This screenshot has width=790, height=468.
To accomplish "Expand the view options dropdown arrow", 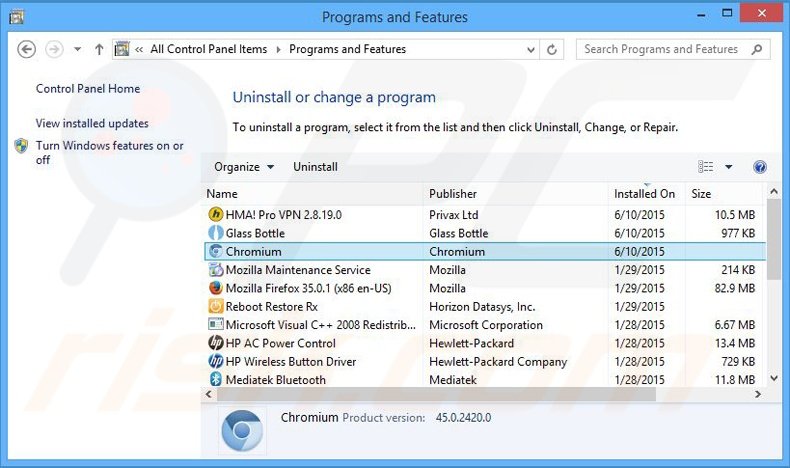I will pos(729,167).
